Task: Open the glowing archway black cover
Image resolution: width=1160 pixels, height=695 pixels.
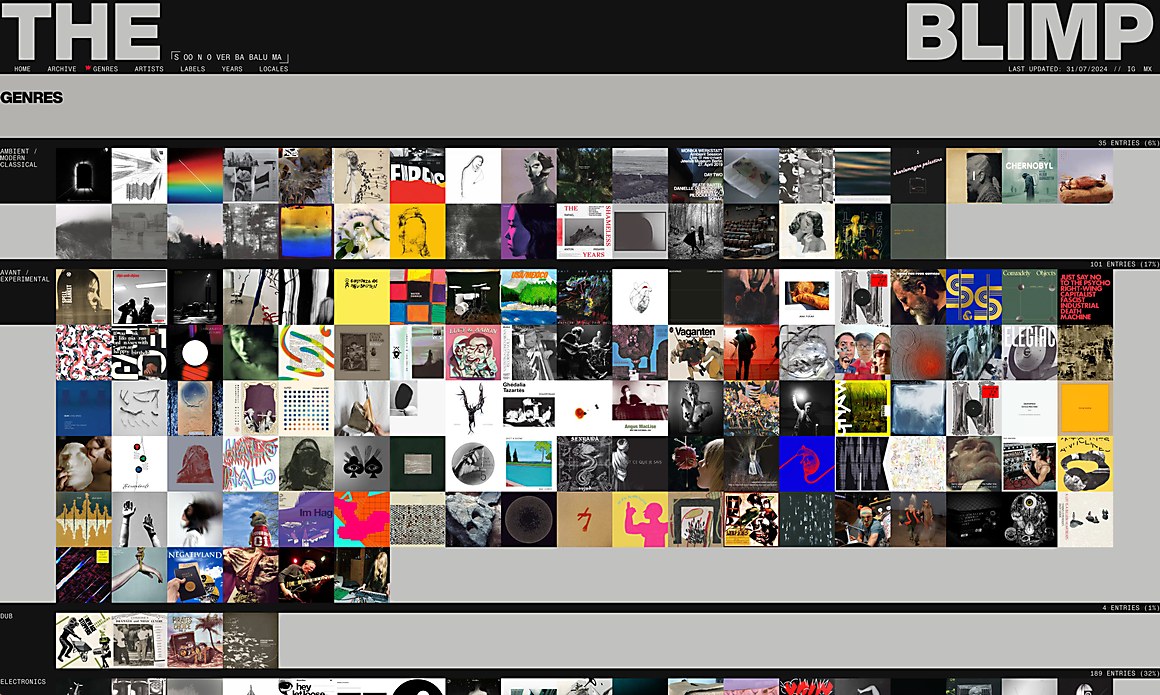Action: 84,175
